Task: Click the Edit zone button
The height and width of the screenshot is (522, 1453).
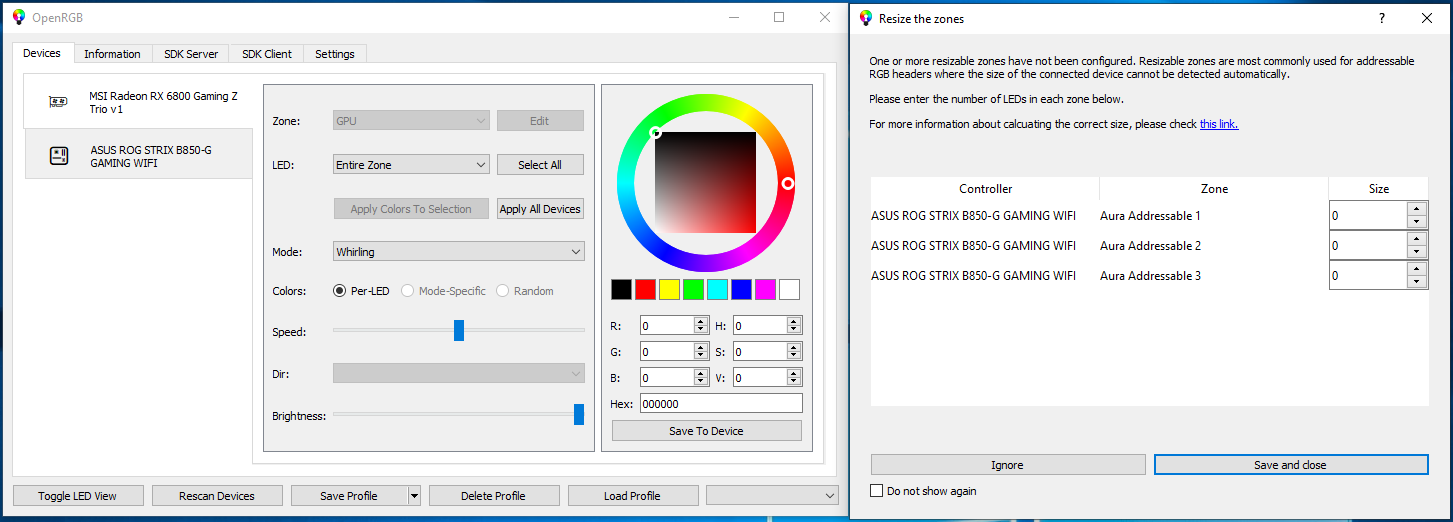Action: [540, 121]
